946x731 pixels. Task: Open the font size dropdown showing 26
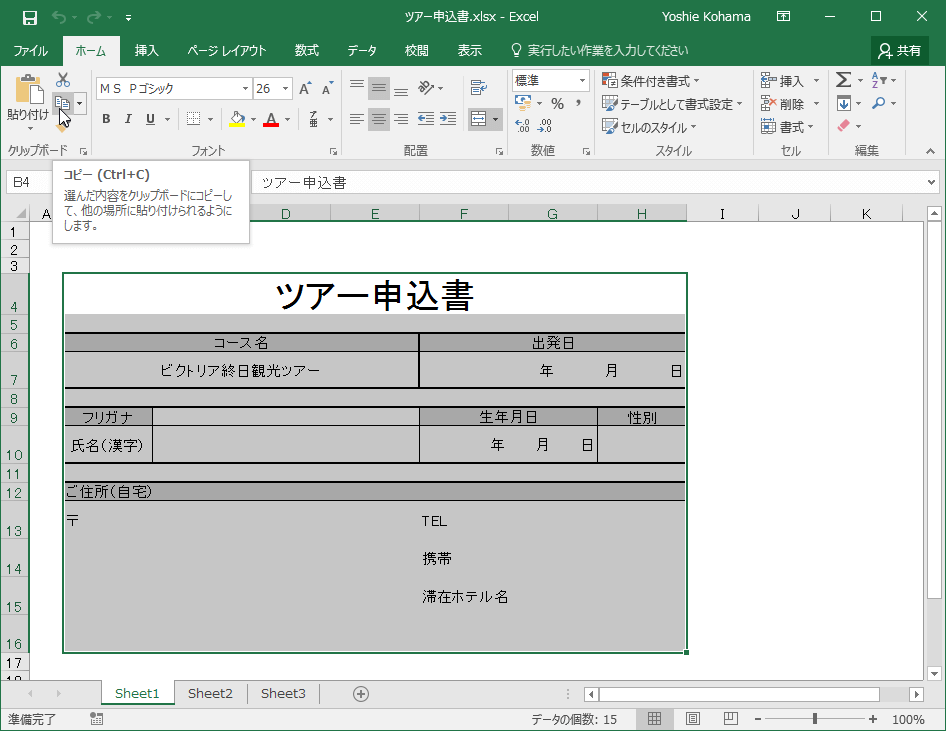tap(285, 89)
